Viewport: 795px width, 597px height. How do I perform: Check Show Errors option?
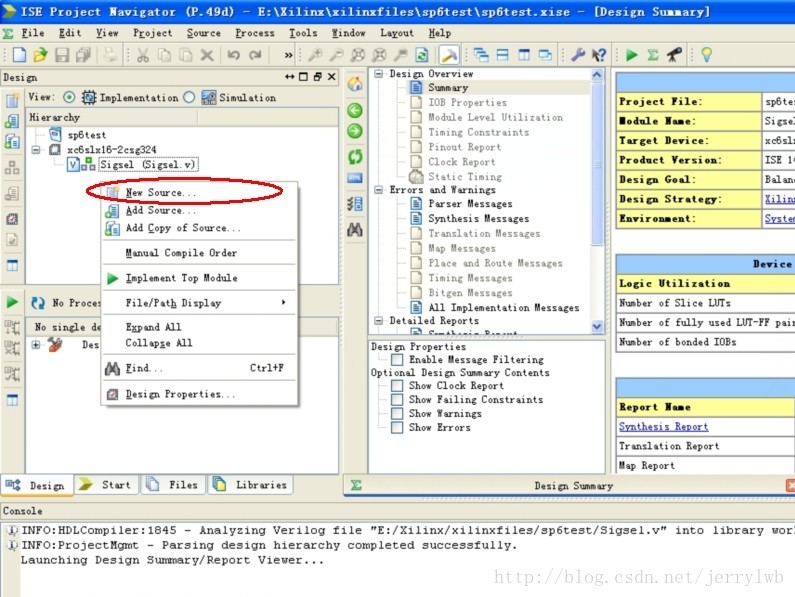tap(397, 428)
